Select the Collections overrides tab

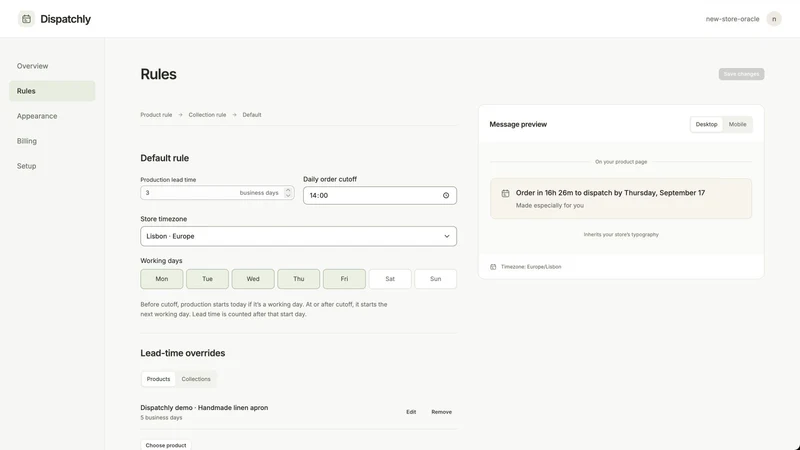coord(196,379)
